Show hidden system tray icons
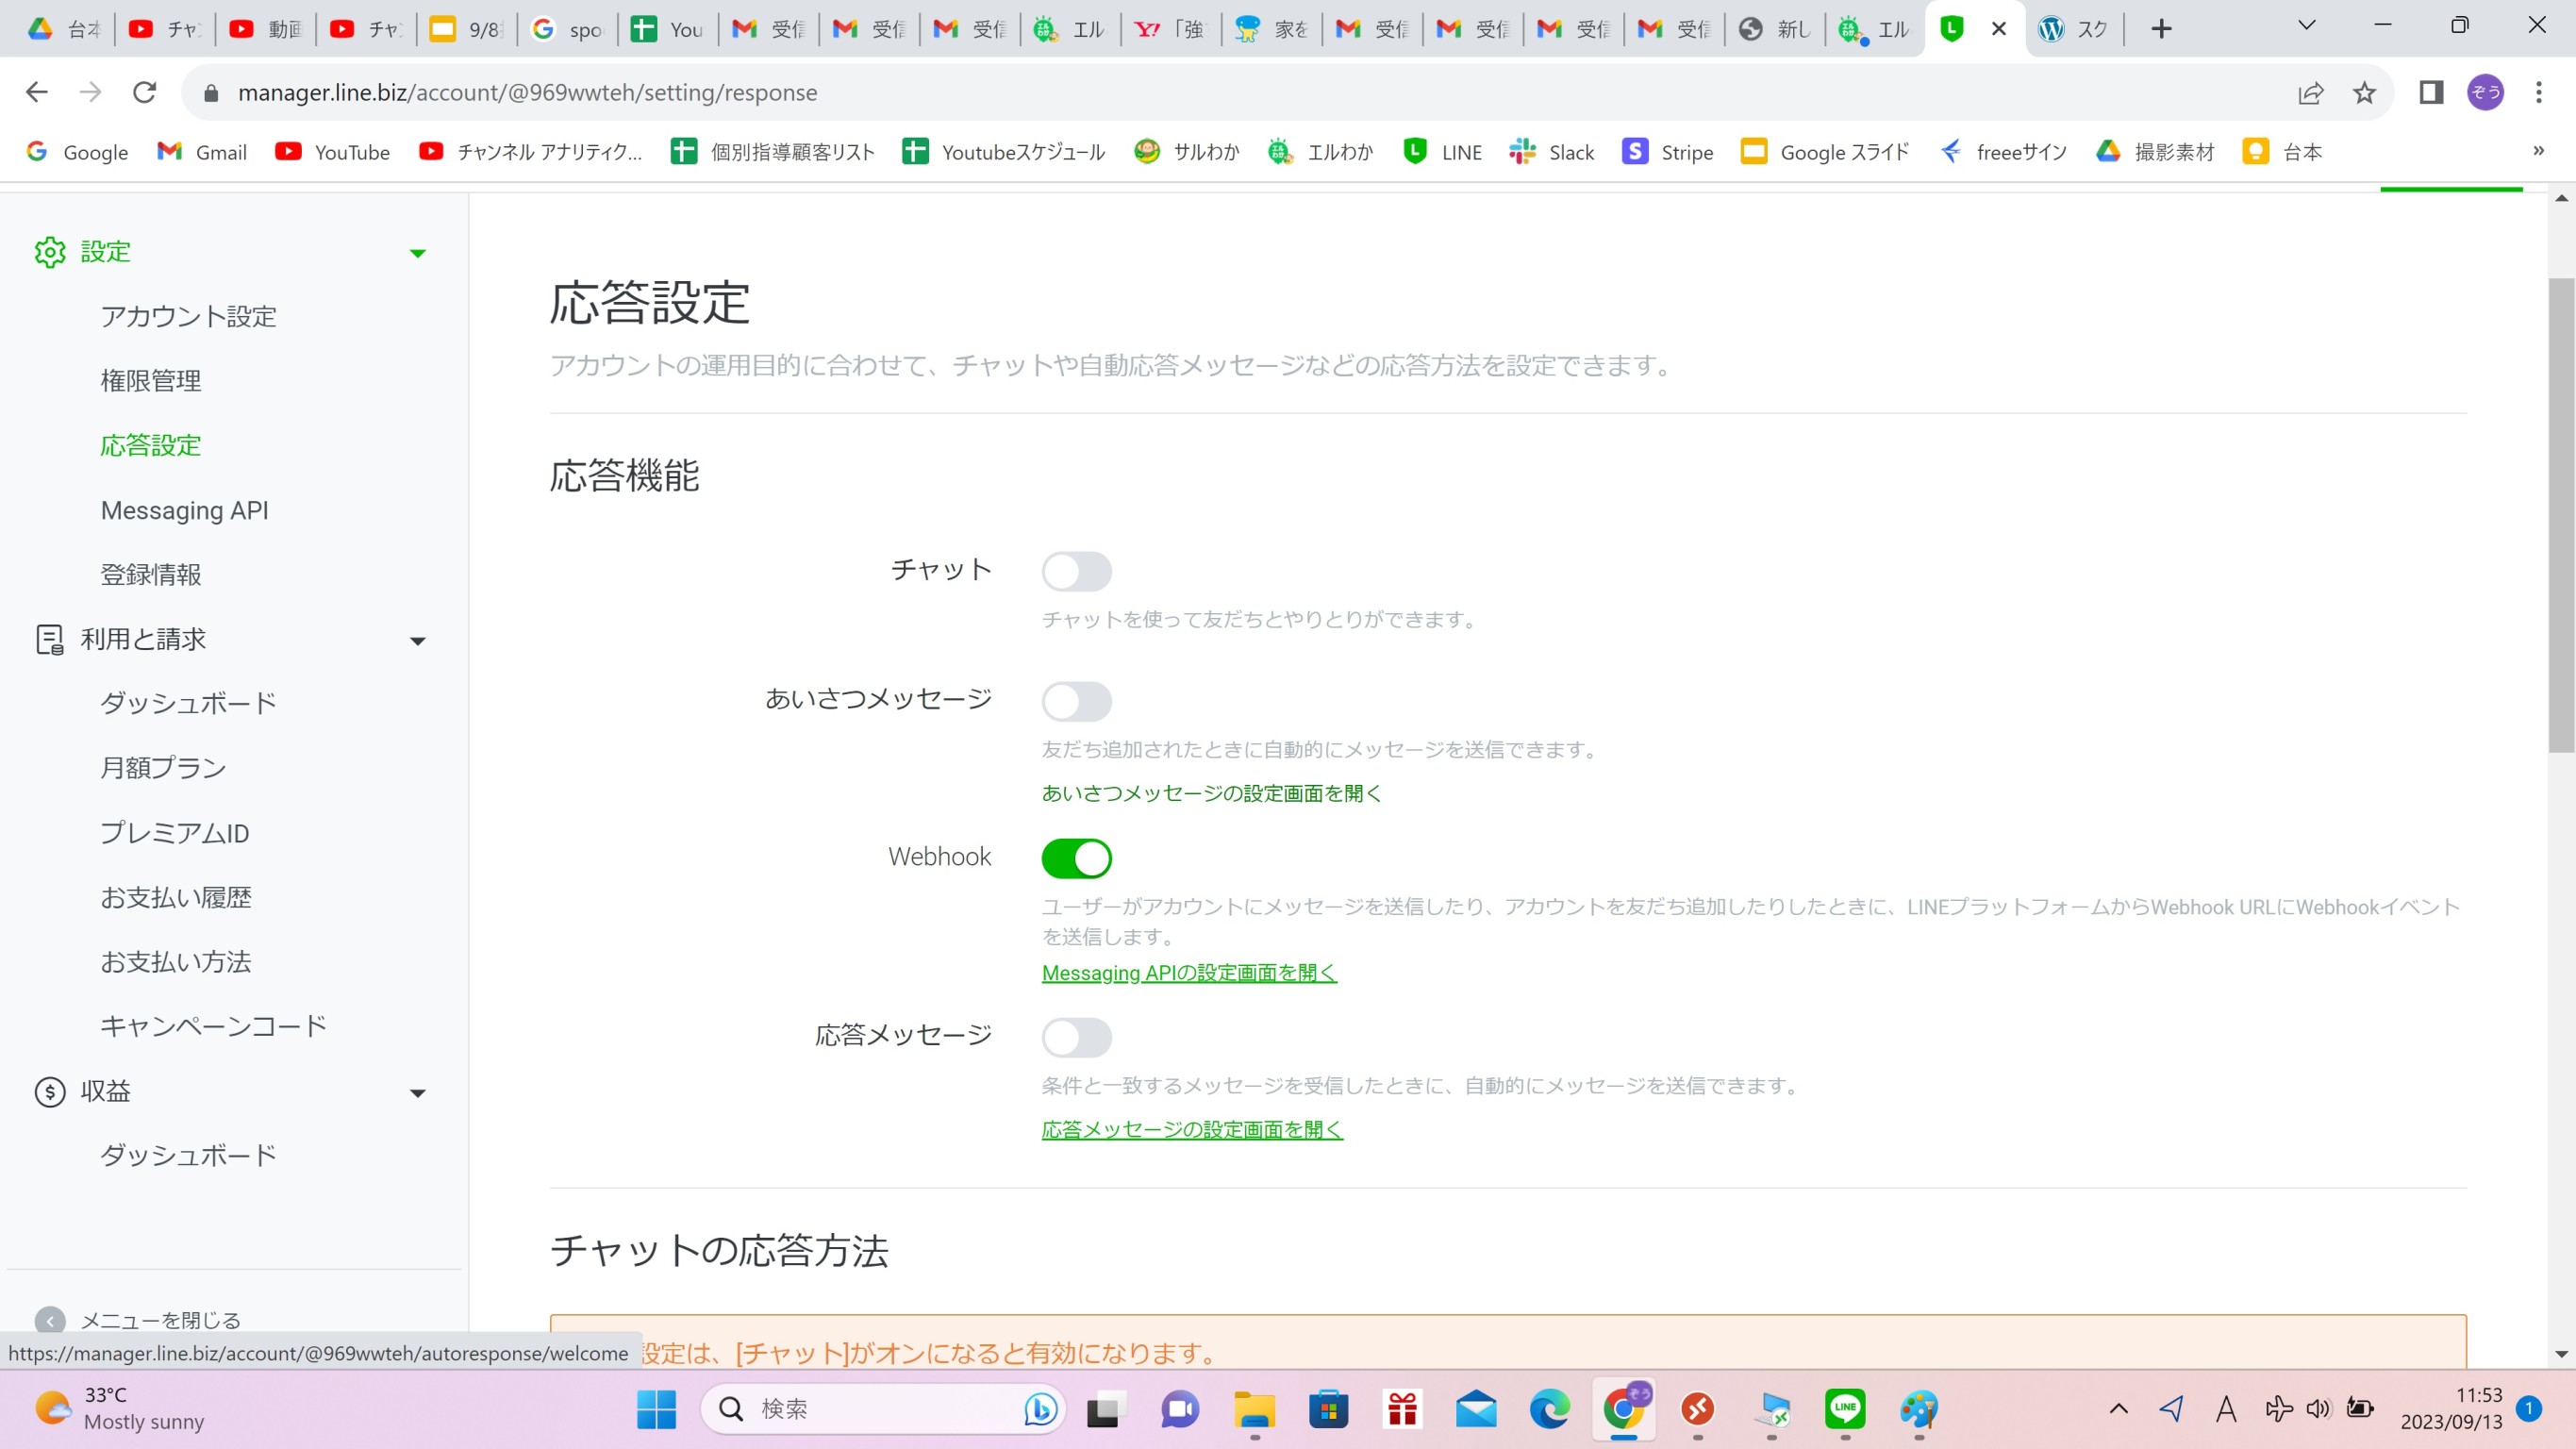This screenshot has width=2576, height=1449. click(2118, 1409)
